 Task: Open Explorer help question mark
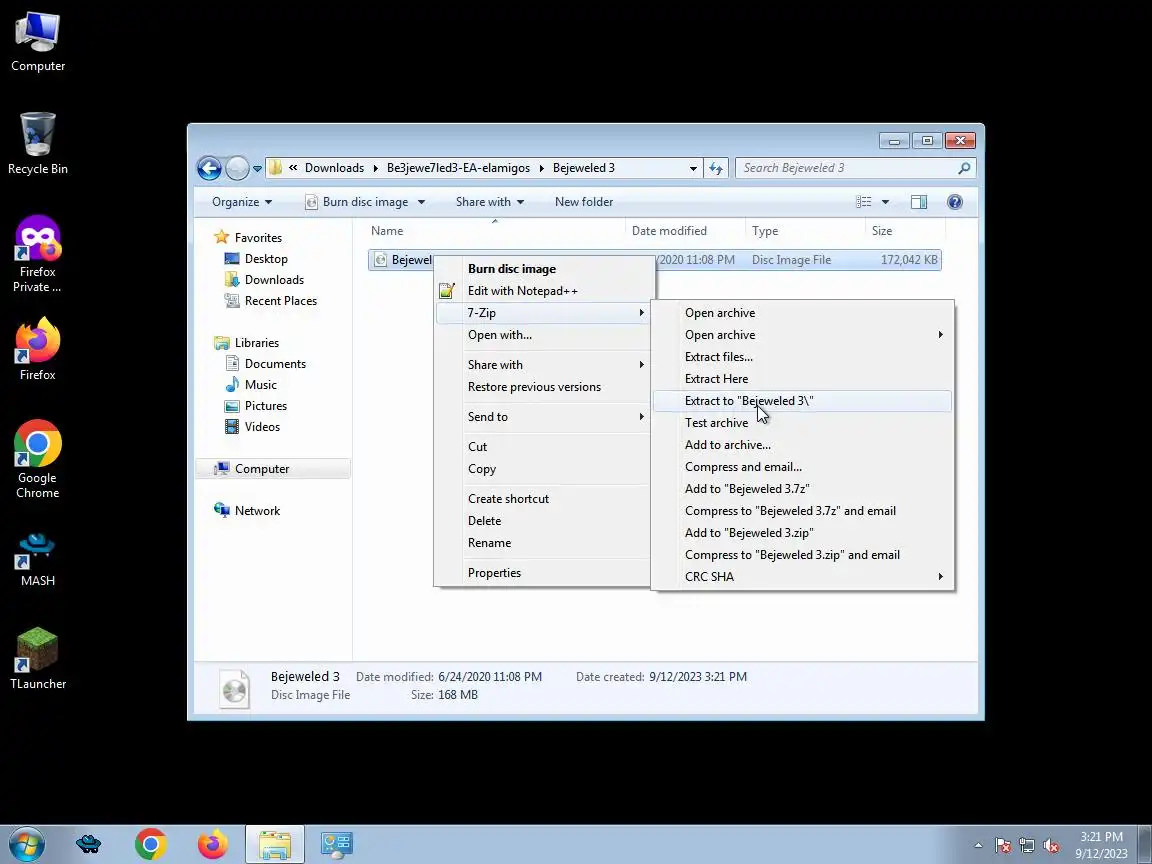click(954, 202)
